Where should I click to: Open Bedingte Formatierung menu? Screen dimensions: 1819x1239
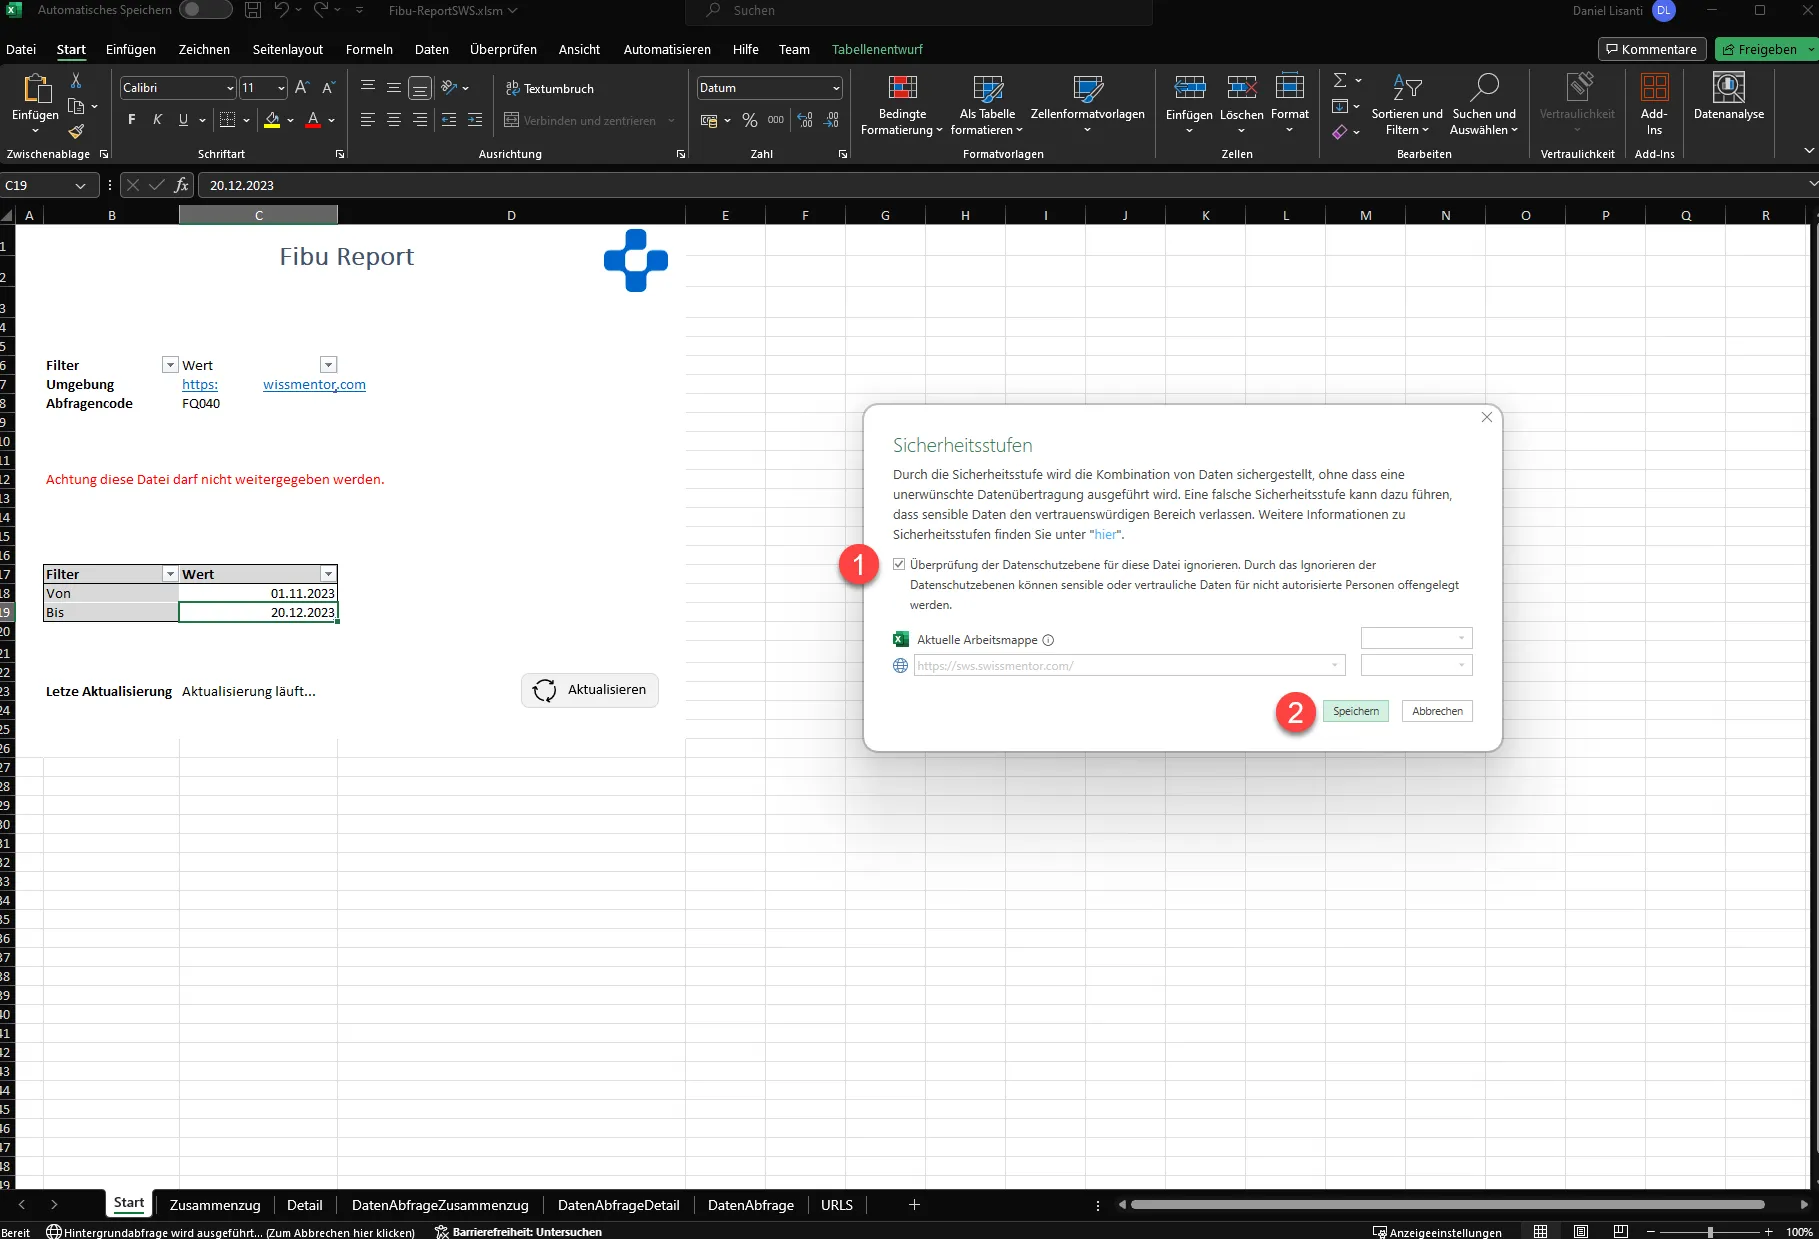click(902, 106)
